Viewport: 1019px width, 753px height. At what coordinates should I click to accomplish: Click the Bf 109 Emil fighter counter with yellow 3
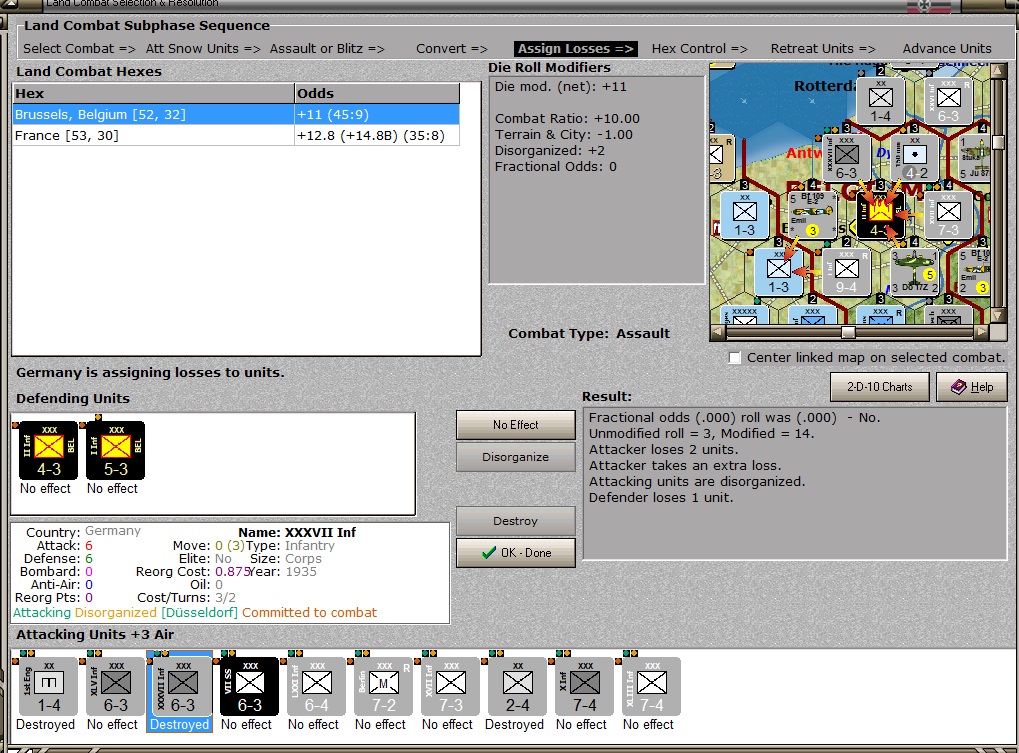(x=812, y=214)
